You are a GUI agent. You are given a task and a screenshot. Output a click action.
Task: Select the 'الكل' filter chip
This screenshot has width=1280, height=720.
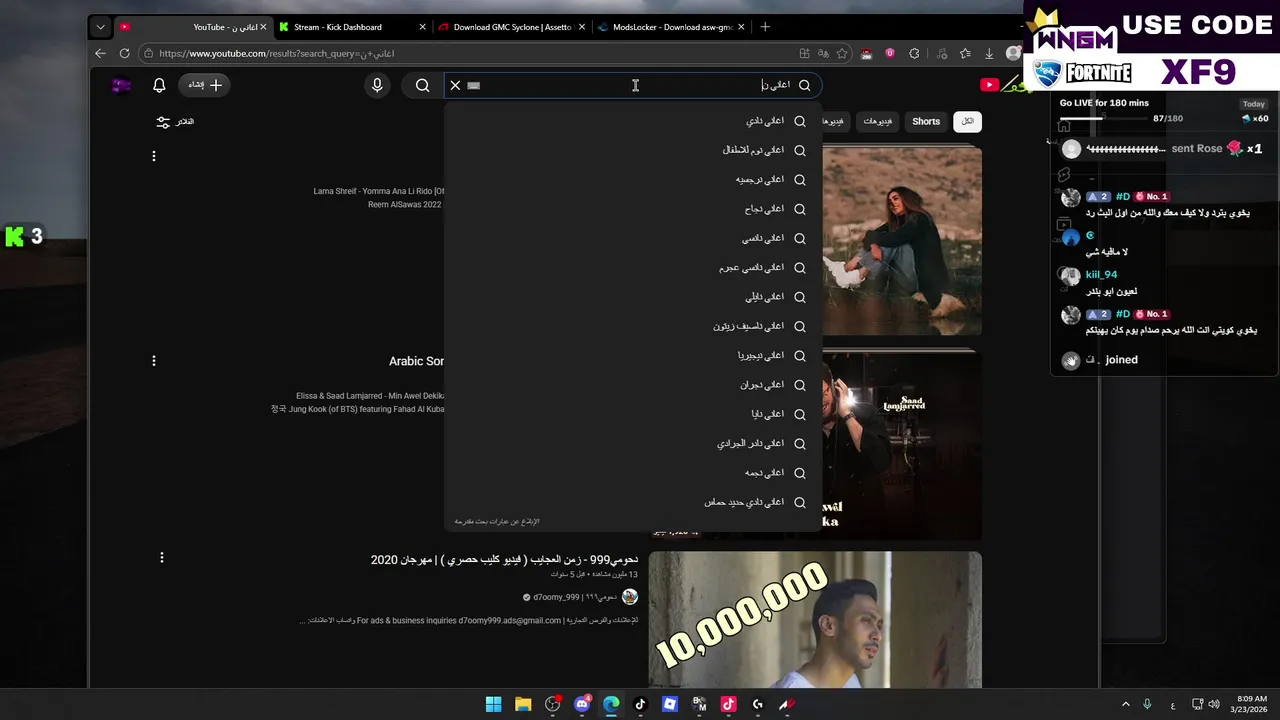(x=967, y=121)
